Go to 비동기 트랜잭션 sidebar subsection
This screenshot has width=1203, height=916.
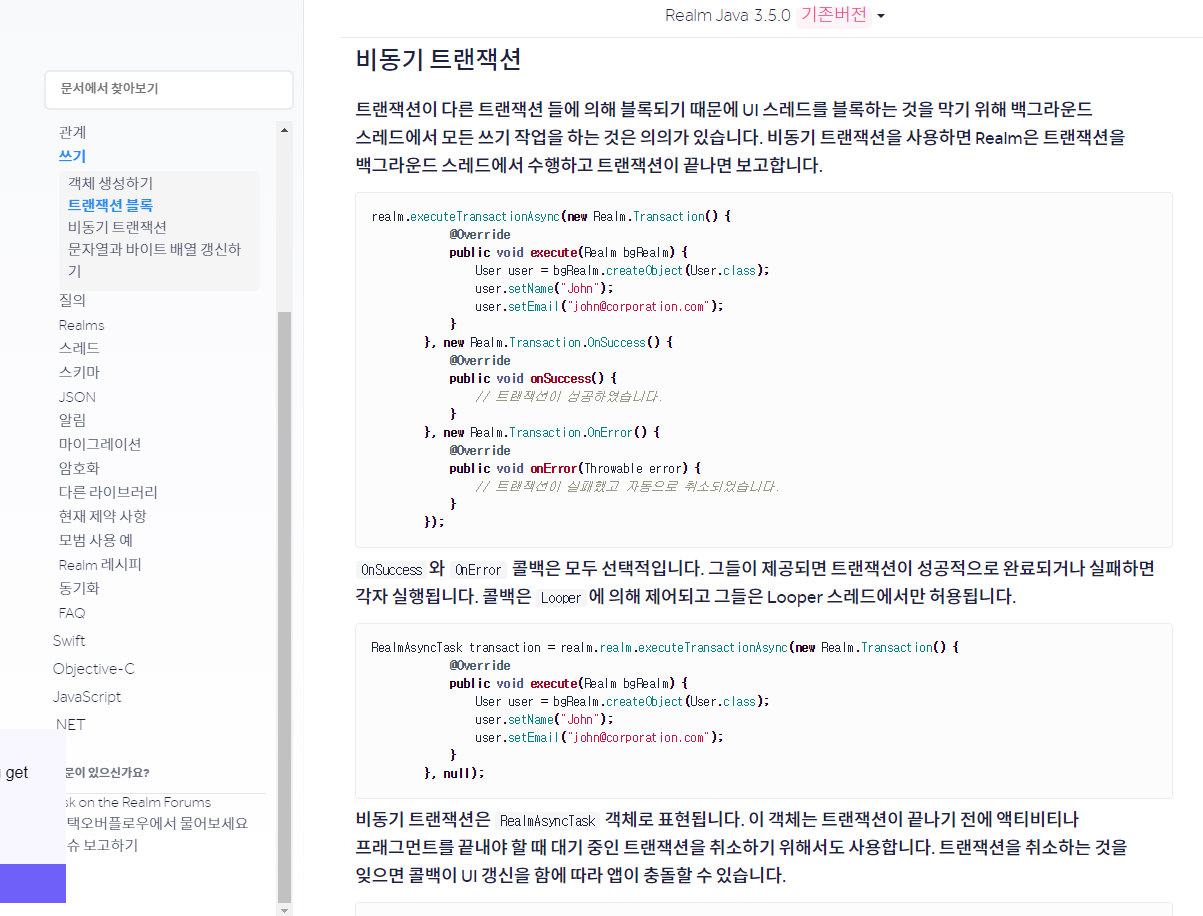118,227
